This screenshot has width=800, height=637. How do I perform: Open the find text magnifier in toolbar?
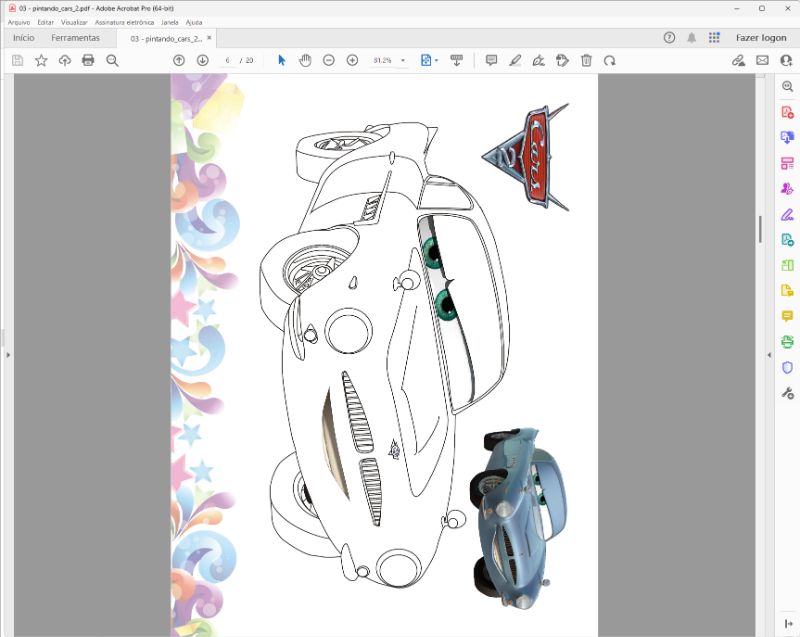pos(112,60)
